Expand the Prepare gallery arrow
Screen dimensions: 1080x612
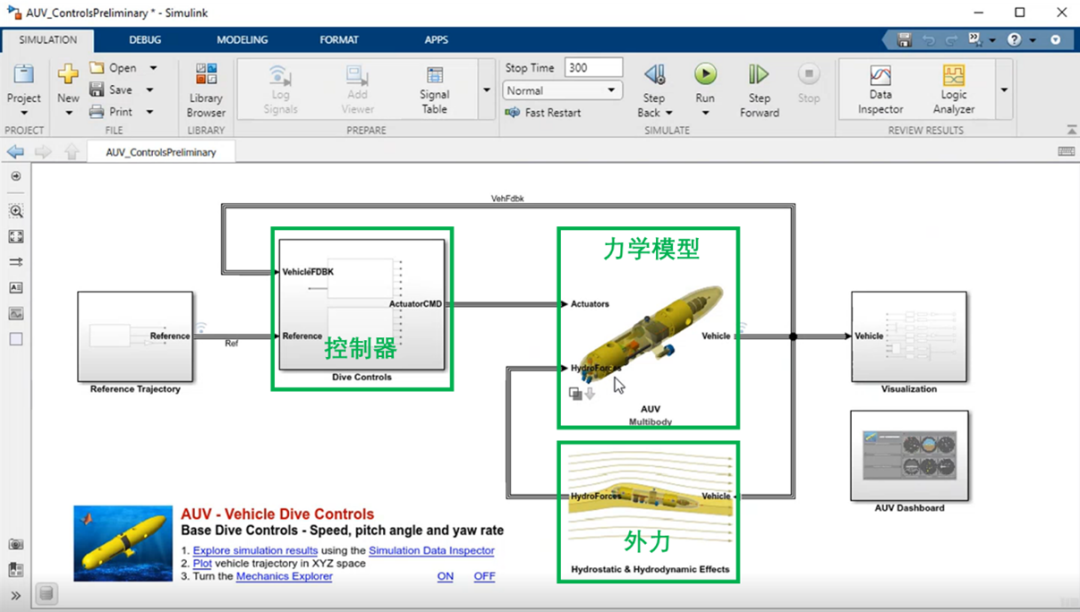486,90
